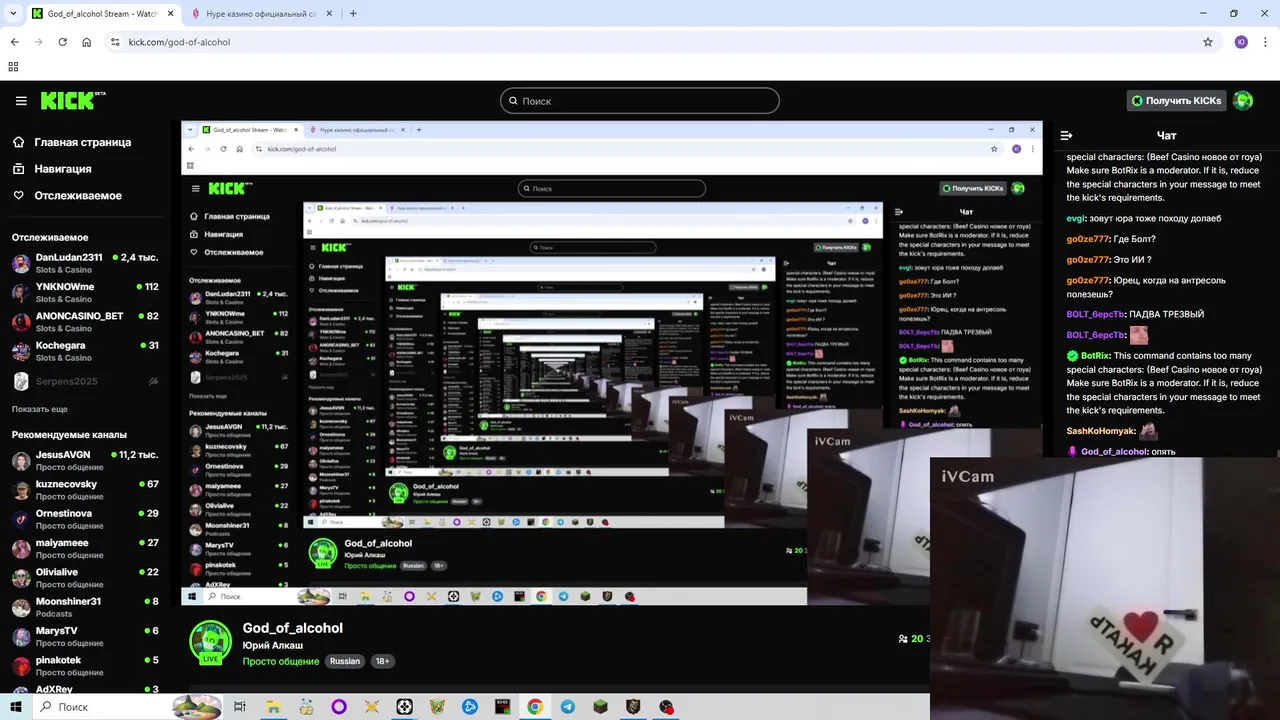Click the pinakotek channel avatar
This screenshot has width=1280, height=720.
(x=21, y=666)
